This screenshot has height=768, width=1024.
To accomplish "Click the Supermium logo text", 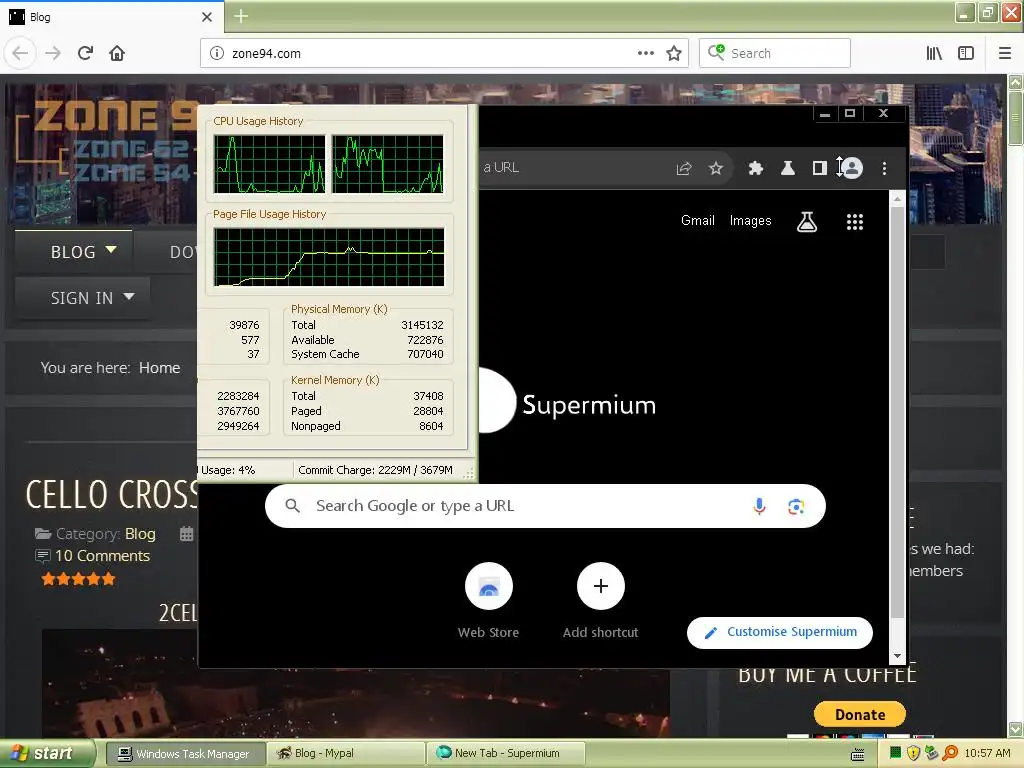I will coord(589,405).
